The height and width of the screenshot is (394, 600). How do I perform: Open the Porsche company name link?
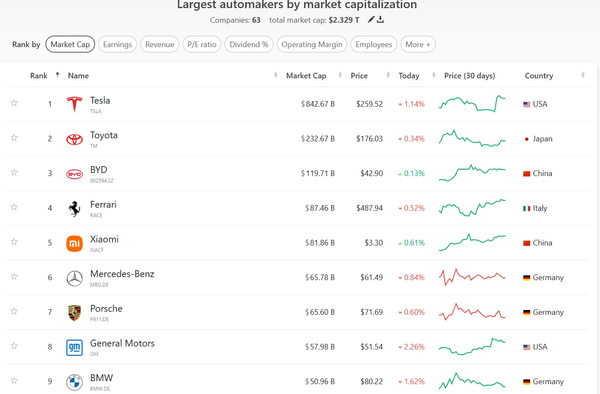pos(106,309)
